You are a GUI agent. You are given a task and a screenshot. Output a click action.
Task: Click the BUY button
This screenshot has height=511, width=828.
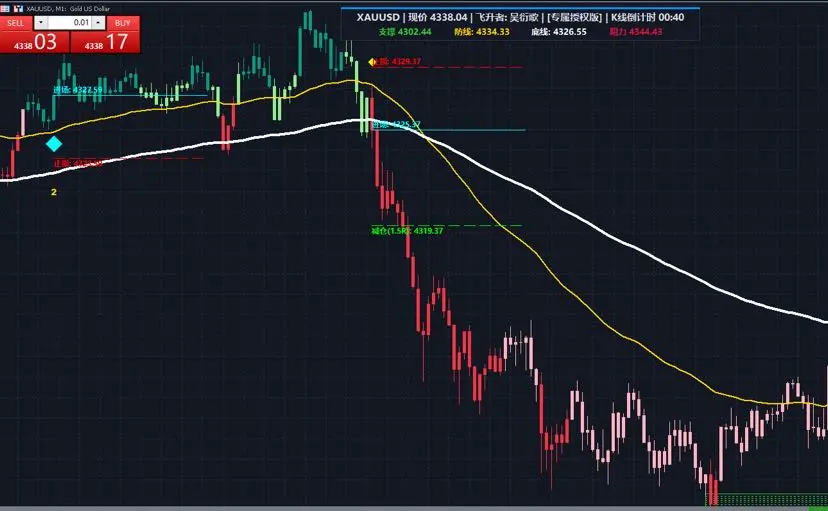pos(123,23)
